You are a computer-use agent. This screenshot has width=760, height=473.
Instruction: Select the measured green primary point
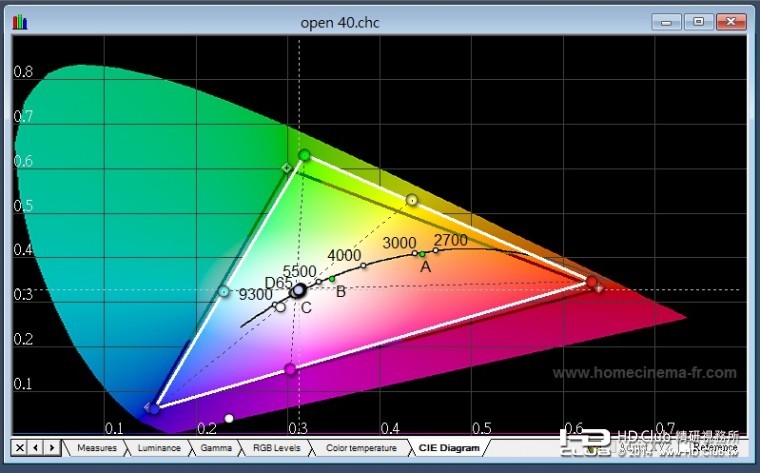[304, 155]
